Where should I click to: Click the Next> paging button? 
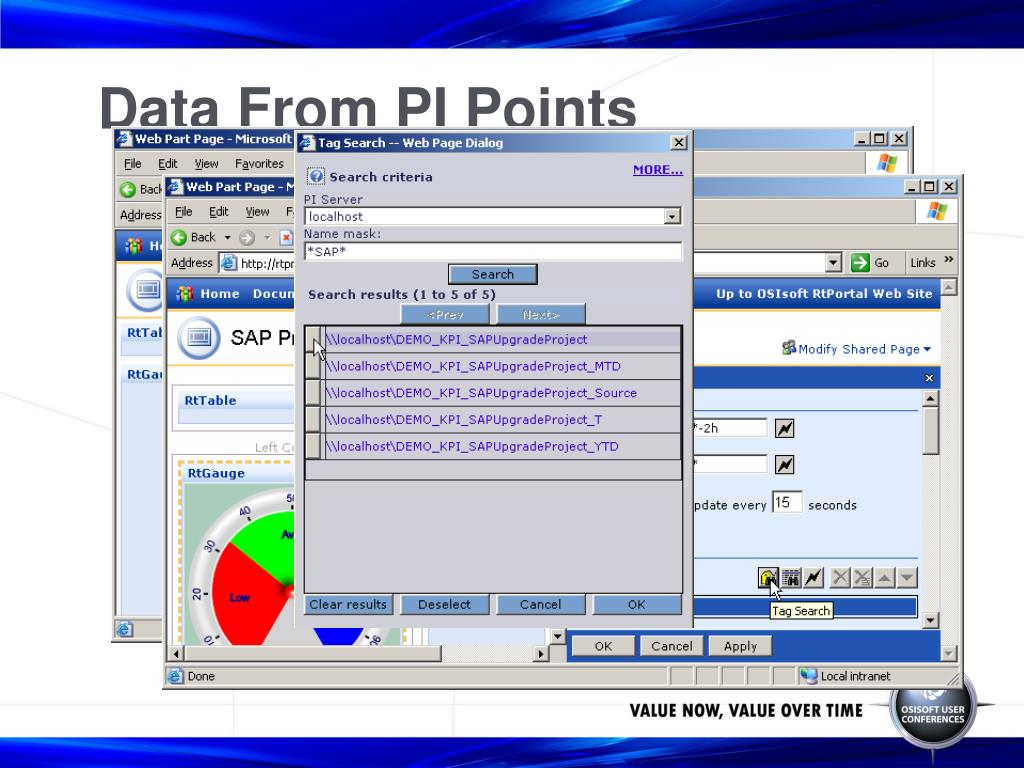(x=541, y=315)
